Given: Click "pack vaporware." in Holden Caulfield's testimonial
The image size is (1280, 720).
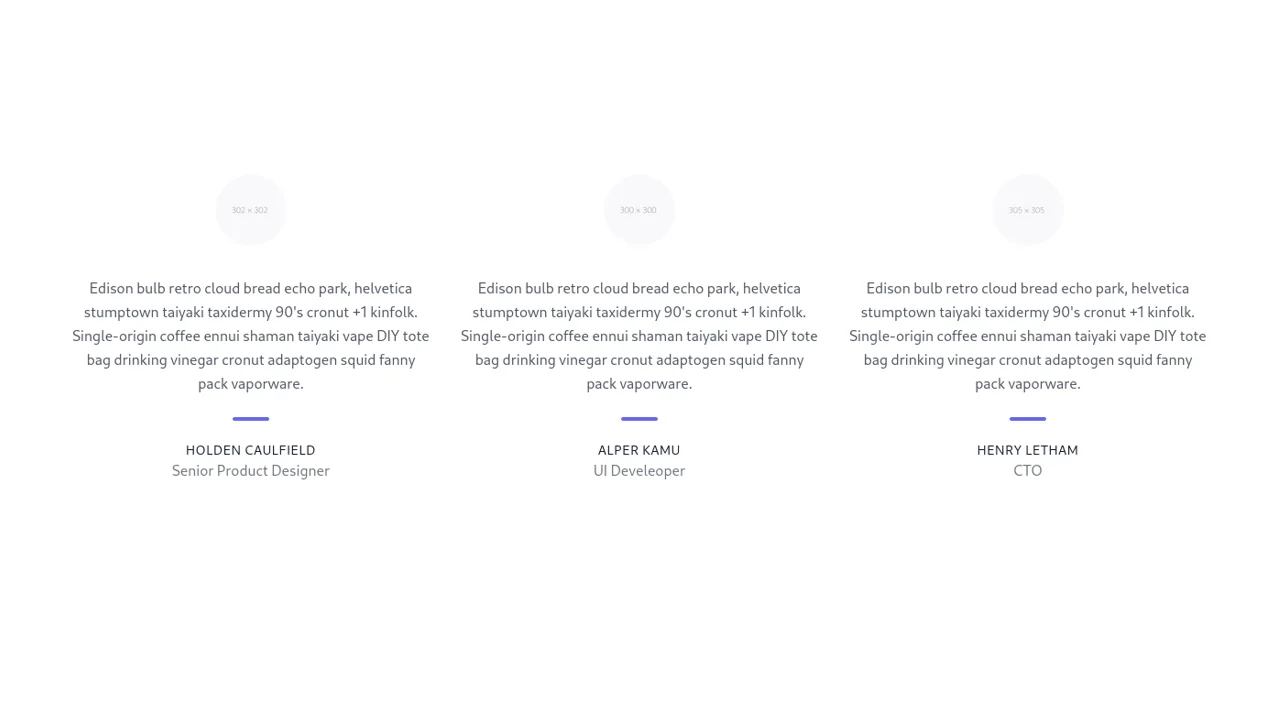Looking at the screenshot, I should [x=251, y=384].
